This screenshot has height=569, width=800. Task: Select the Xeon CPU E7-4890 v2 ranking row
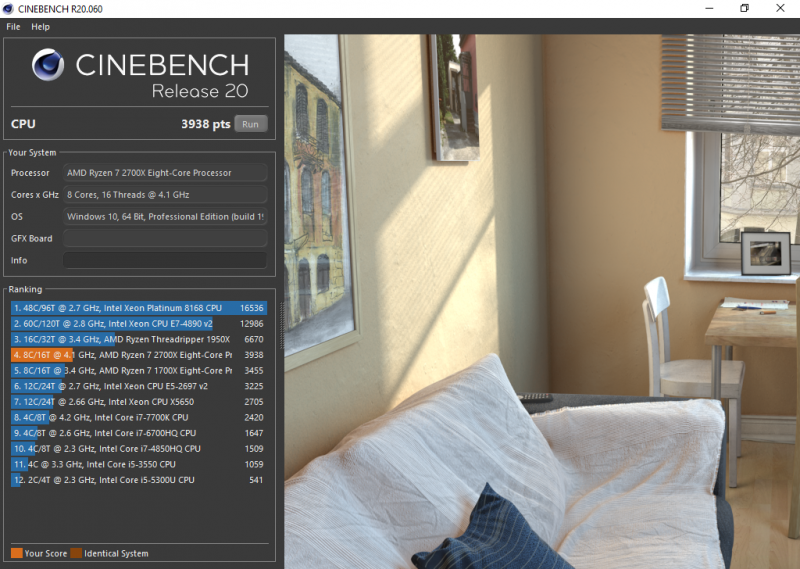click(x=138, y=324)
